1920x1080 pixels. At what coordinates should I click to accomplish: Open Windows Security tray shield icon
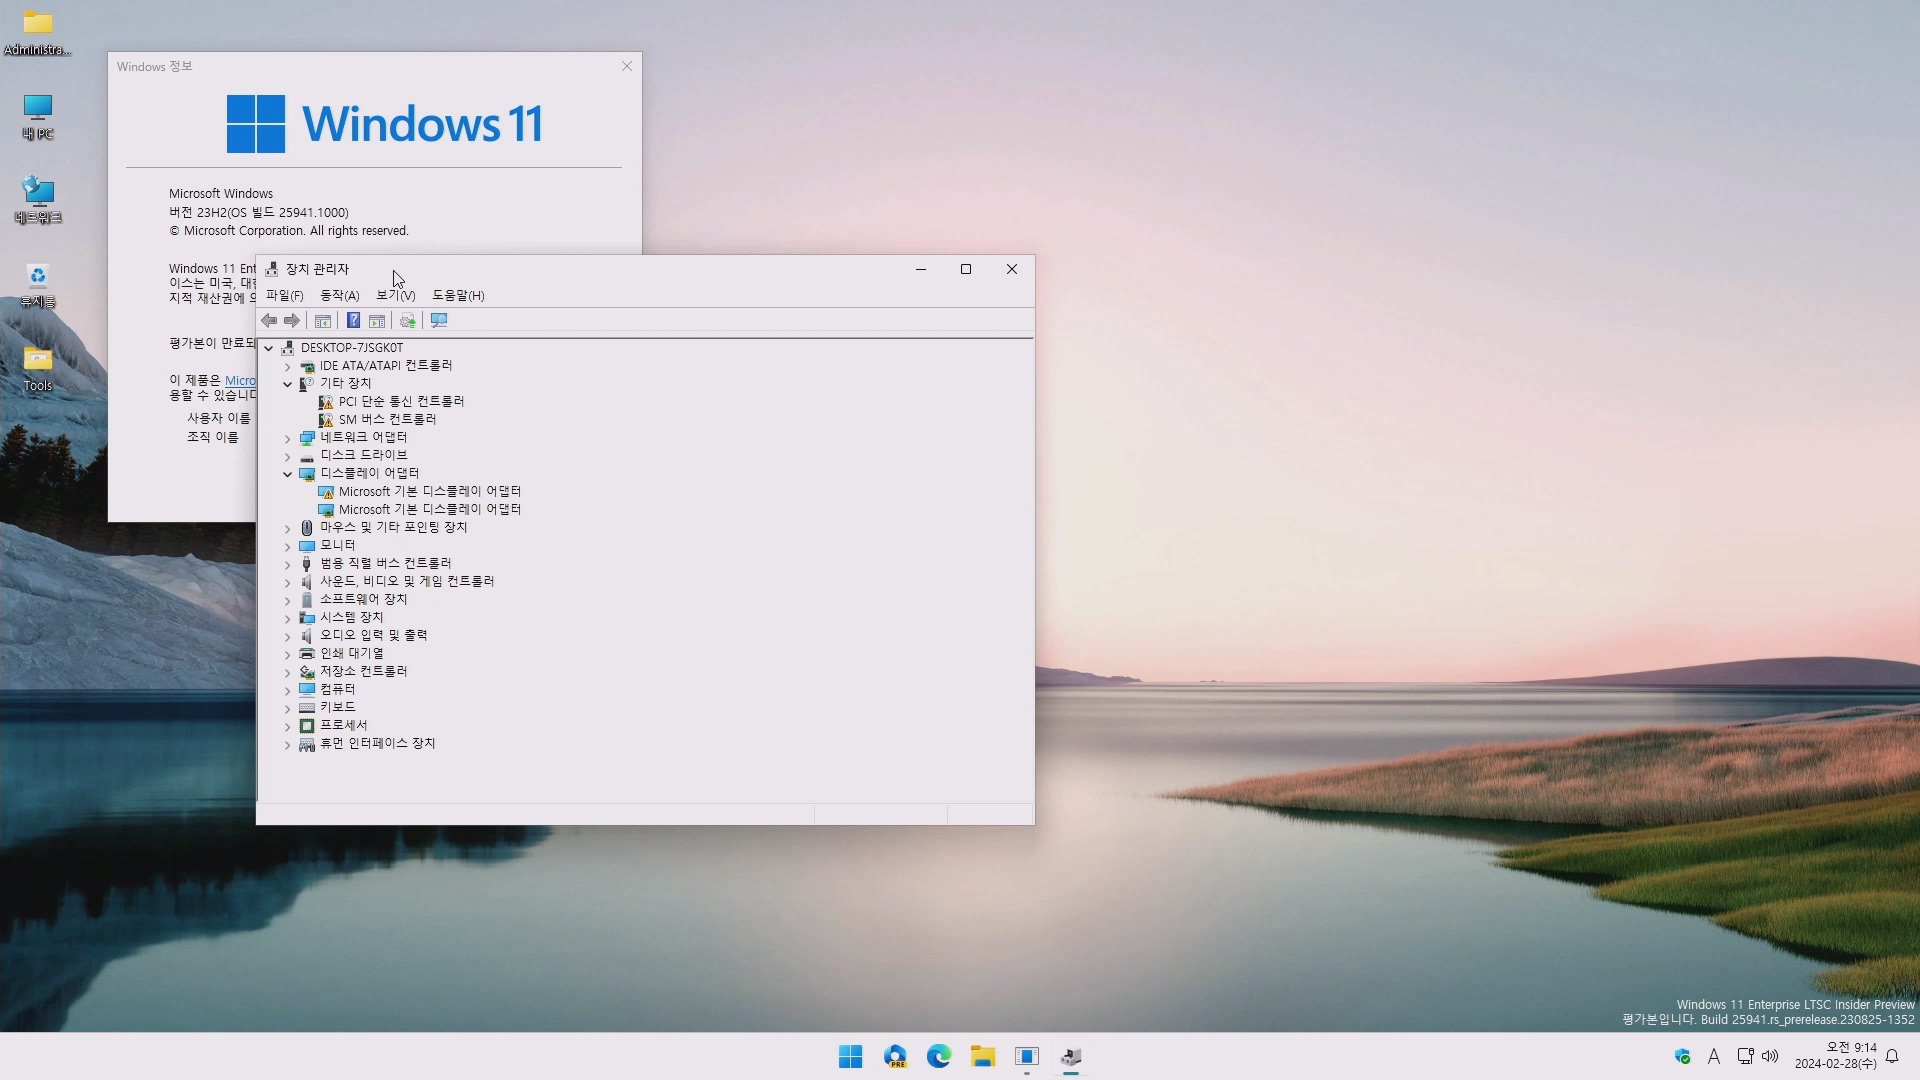(x=1682, y=1057)
